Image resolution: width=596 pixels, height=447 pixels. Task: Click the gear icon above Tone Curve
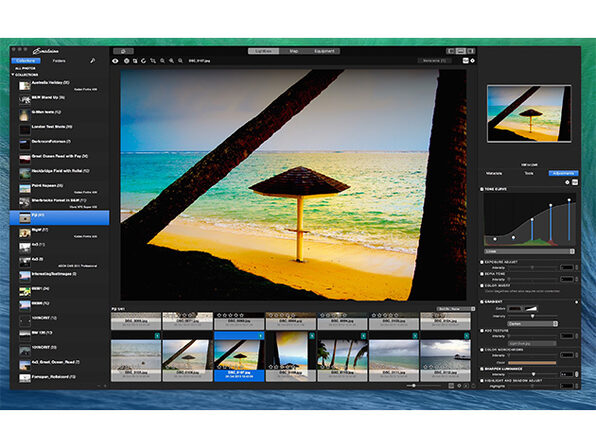[567, 182]
